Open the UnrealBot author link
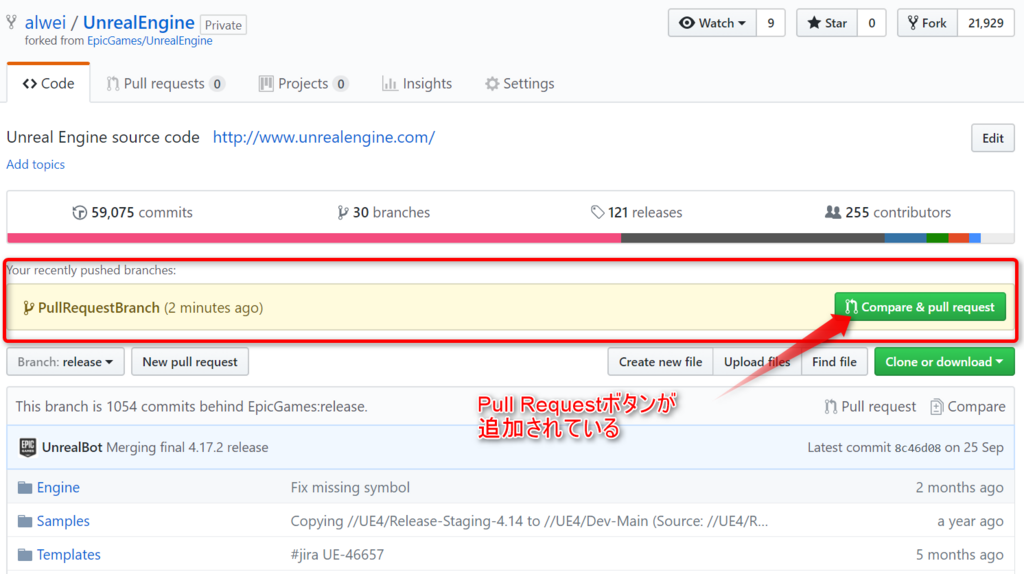1024x574 pixels. [x=72, y=447]
